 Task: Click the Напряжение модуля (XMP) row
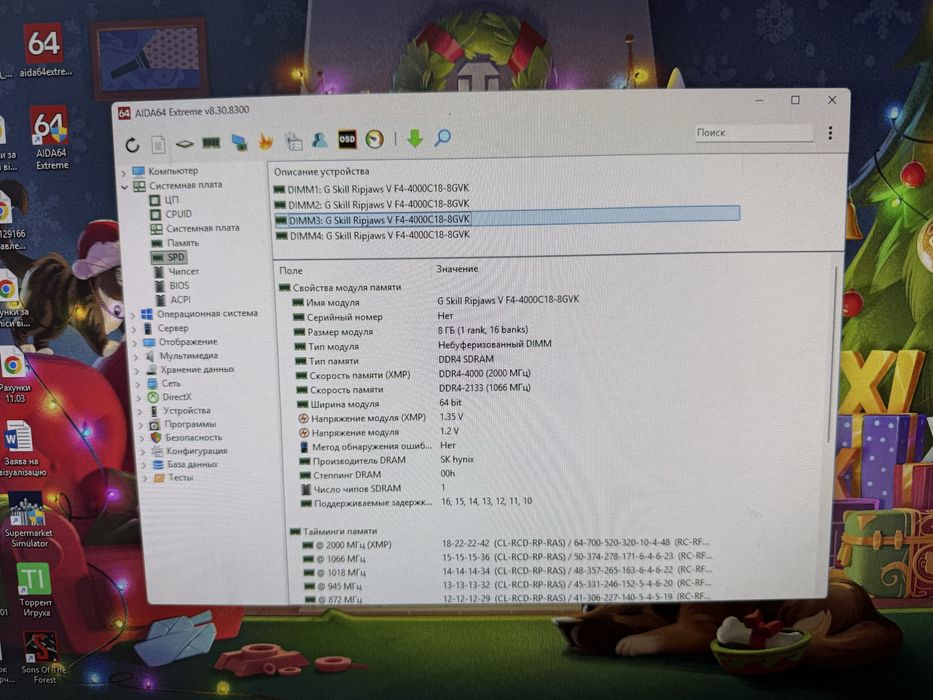pos(381,418)
